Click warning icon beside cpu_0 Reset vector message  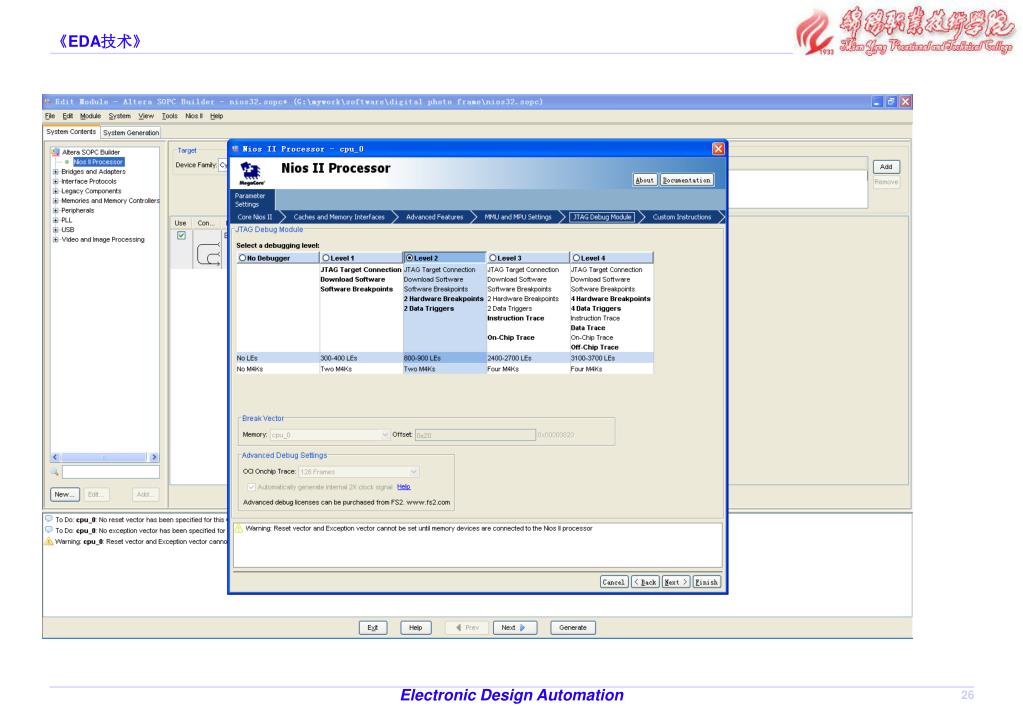pos(49,542)
